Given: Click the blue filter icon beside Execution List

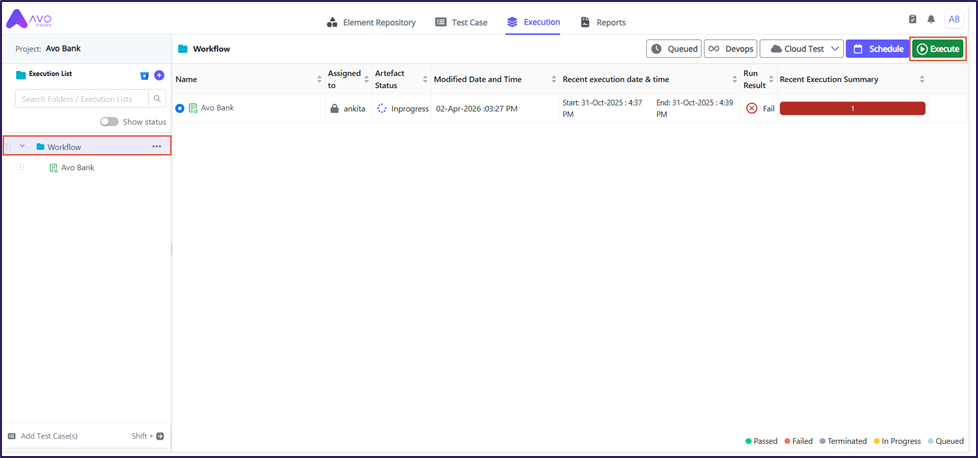Looking at the screenshot, I should 144,75.
